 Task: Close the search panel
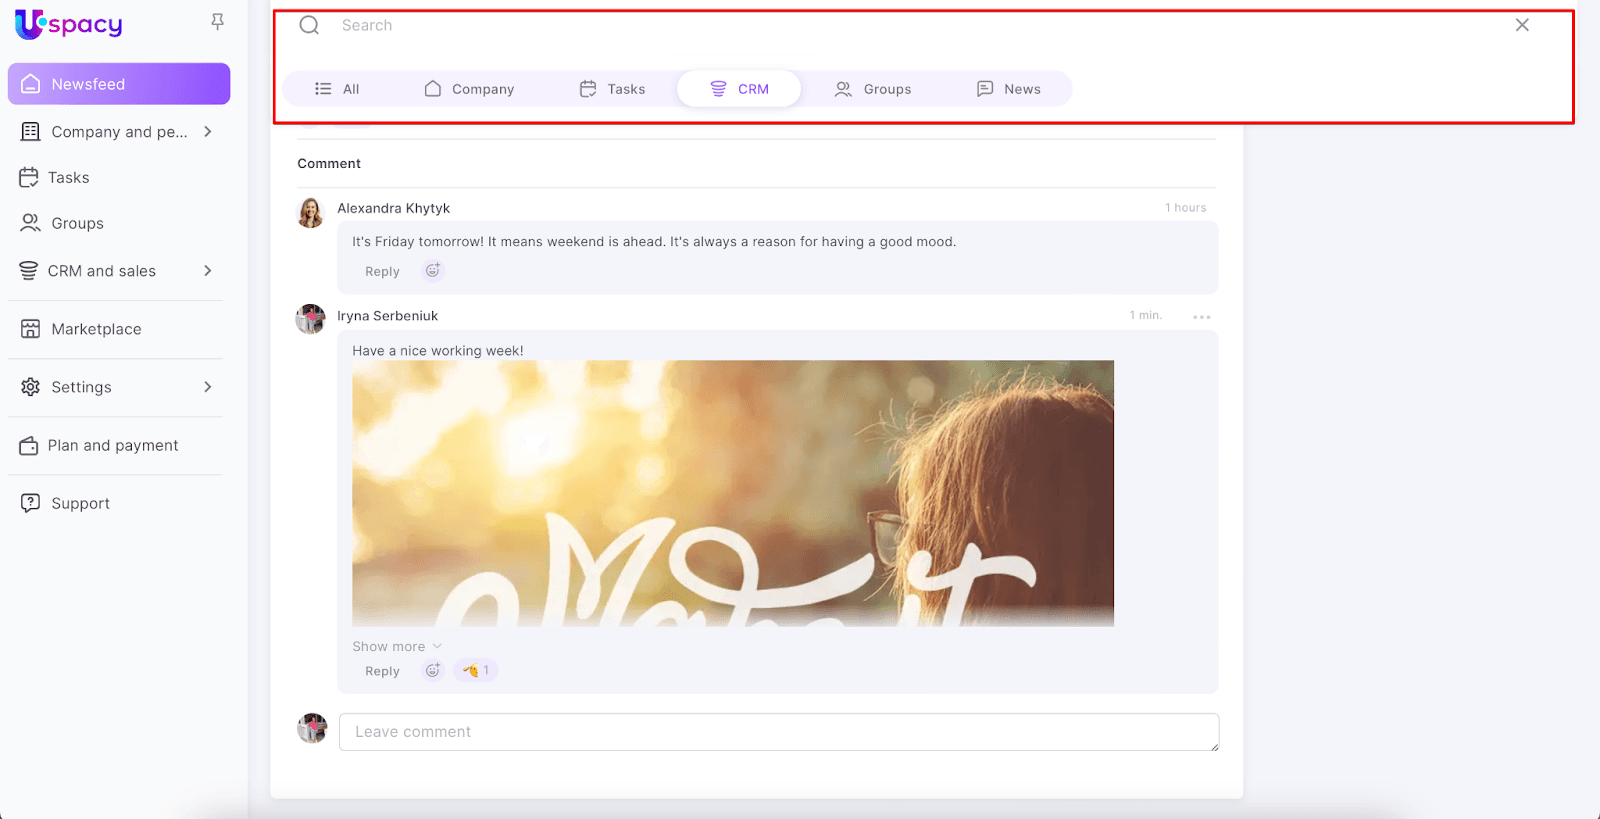coord(1521,25)
